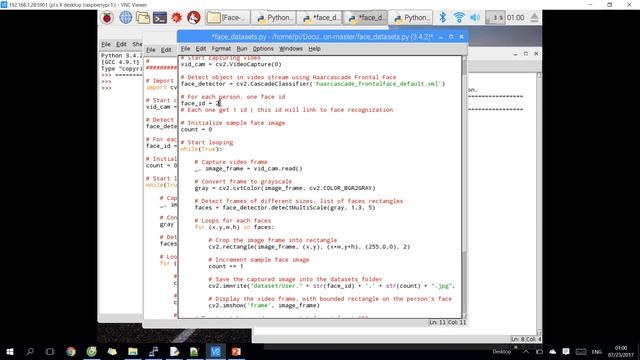This screenshot has height=360, width=640.
Task: Switch to first Python.. taskbar button
Action: (x=274, y=18)
